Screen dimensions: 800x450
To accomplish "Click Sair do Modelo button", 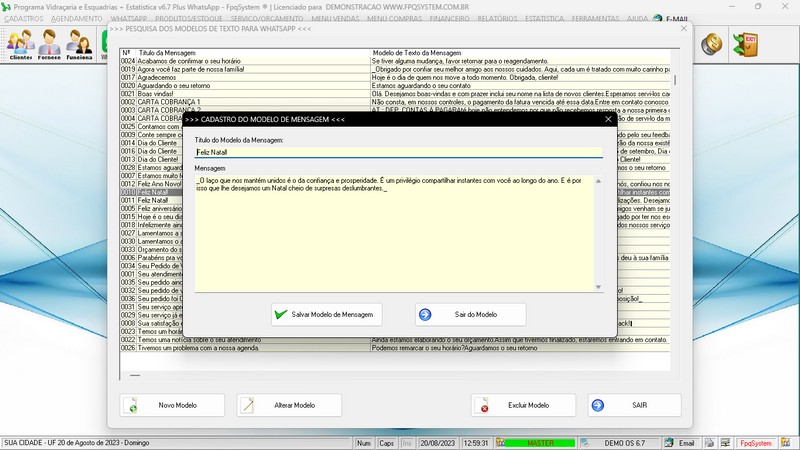I will pyautogui.click(x=470, y=314).
